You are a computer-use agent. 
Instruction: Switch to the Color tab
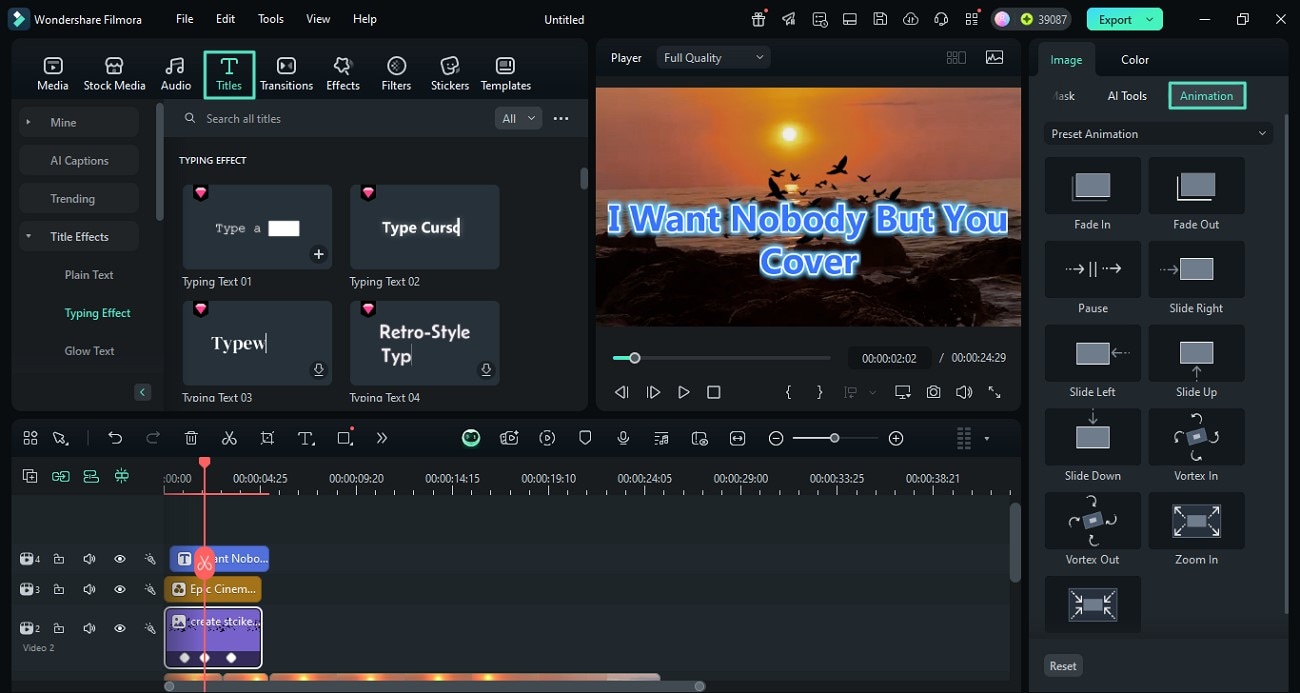click(1135, 59)
